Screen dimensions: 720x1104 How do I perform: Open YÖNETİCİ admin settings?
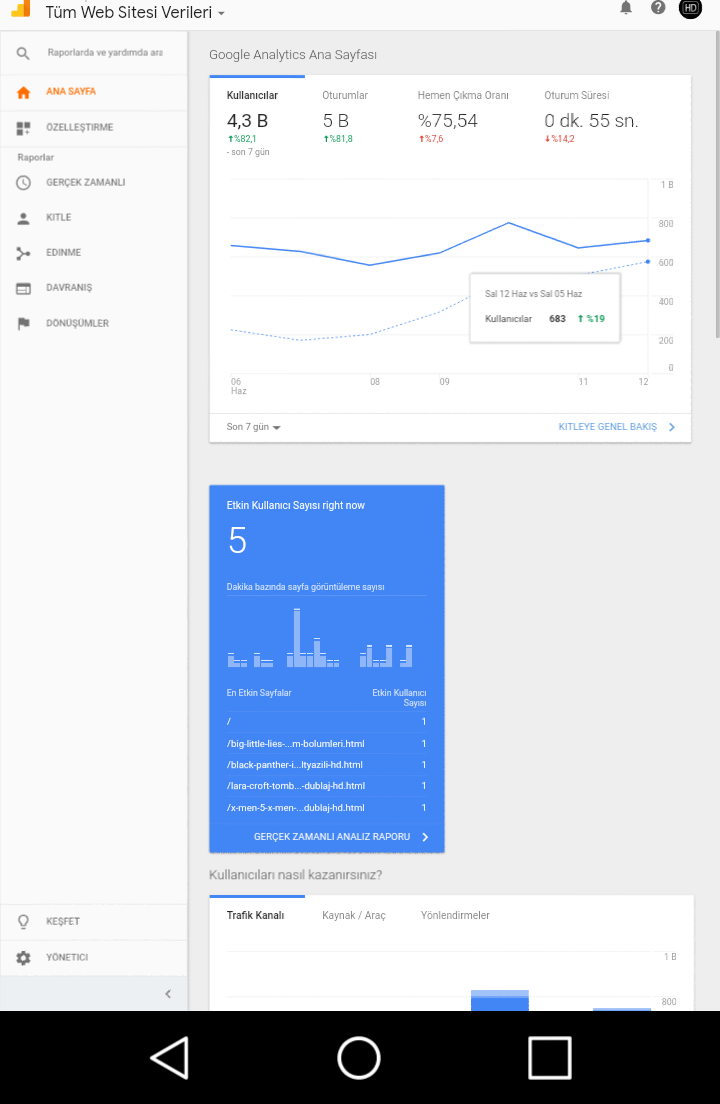pos(94,958)
